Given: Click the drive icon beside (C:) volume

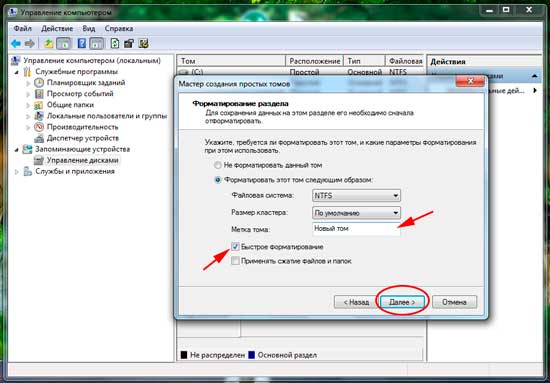Looking at the screenshot, I should point(184,72).
